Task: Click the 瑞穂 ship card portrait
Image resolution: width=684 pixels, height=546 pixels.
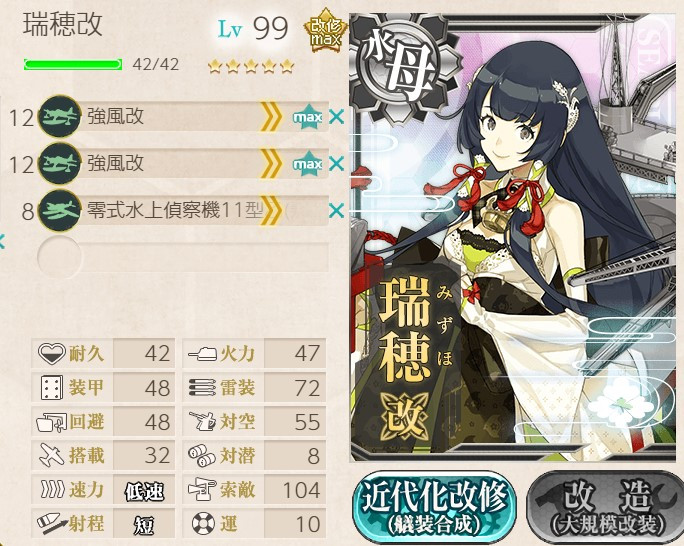Action: [x=516, y=238]
